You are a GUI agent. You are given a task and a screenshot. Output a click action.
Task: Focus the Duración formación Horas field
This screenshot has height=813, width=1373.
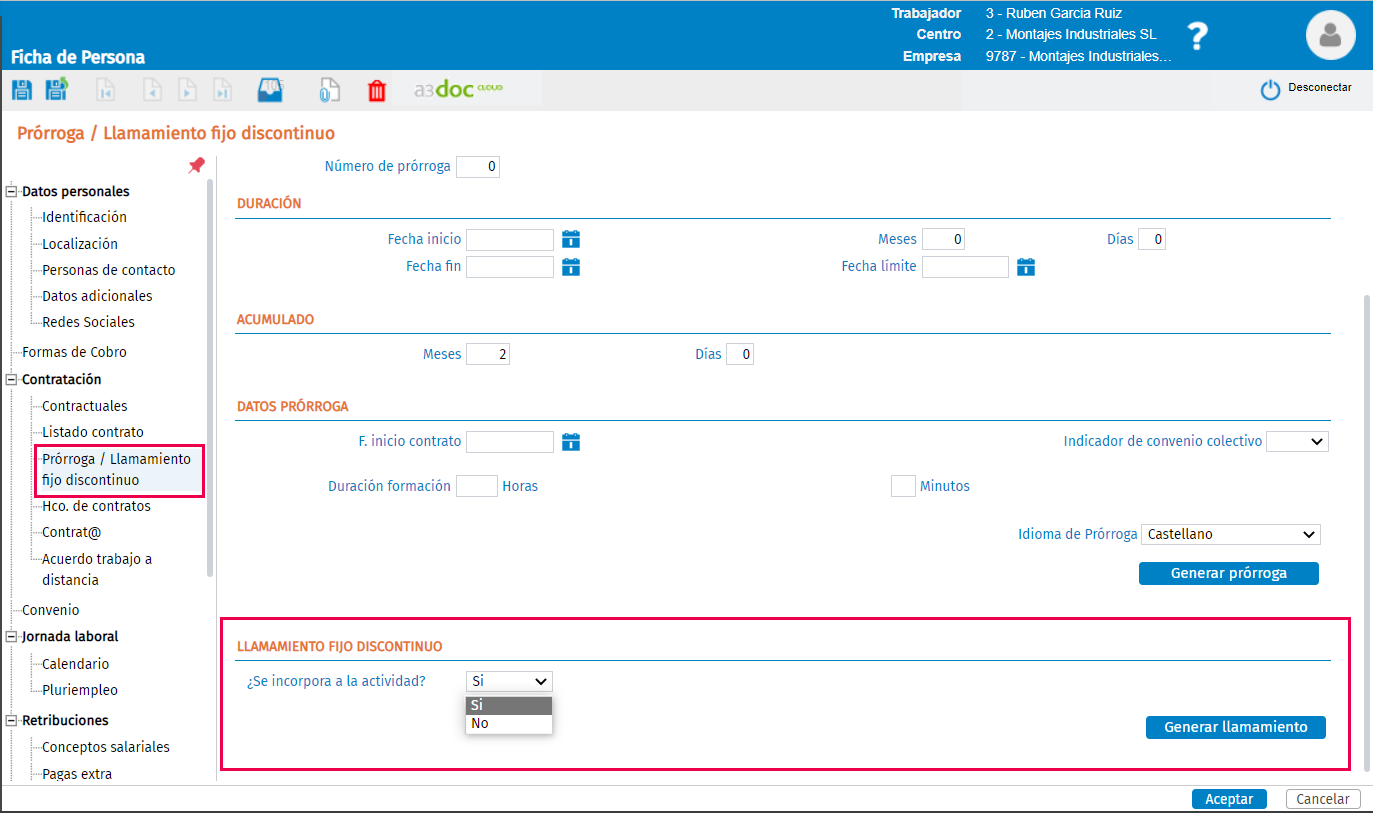point(477,486)
